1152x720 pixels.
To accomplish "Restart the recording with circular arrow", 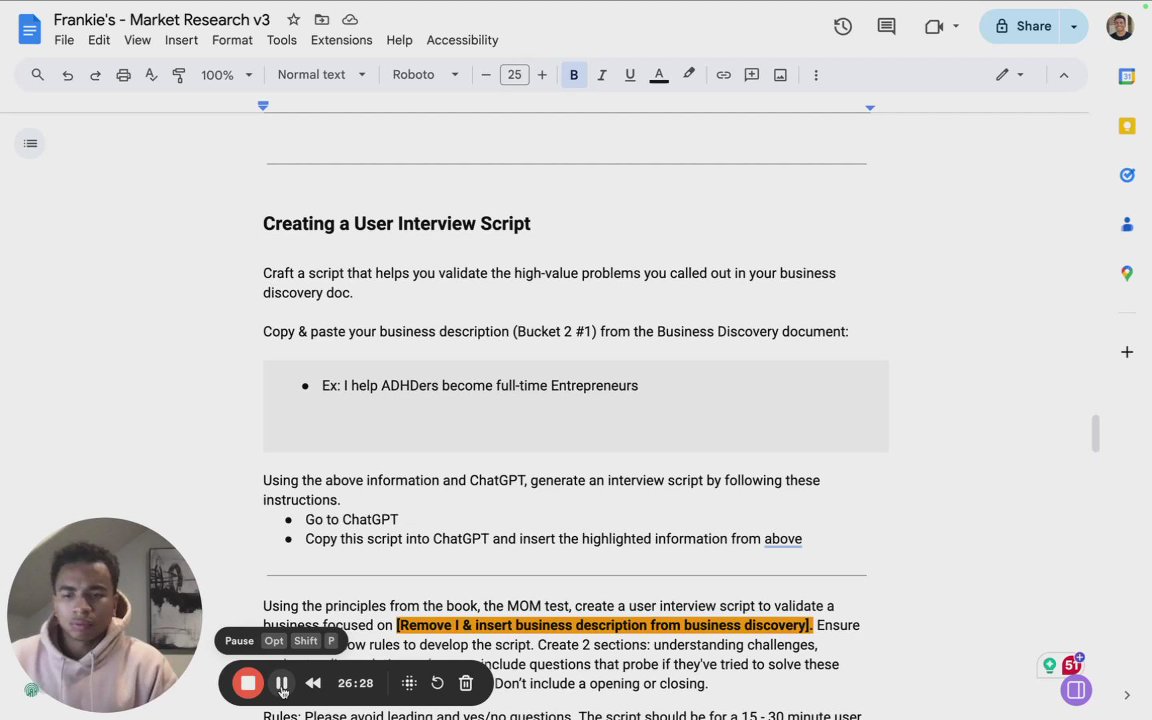I will pyautogui.click(x=437, y=683).
